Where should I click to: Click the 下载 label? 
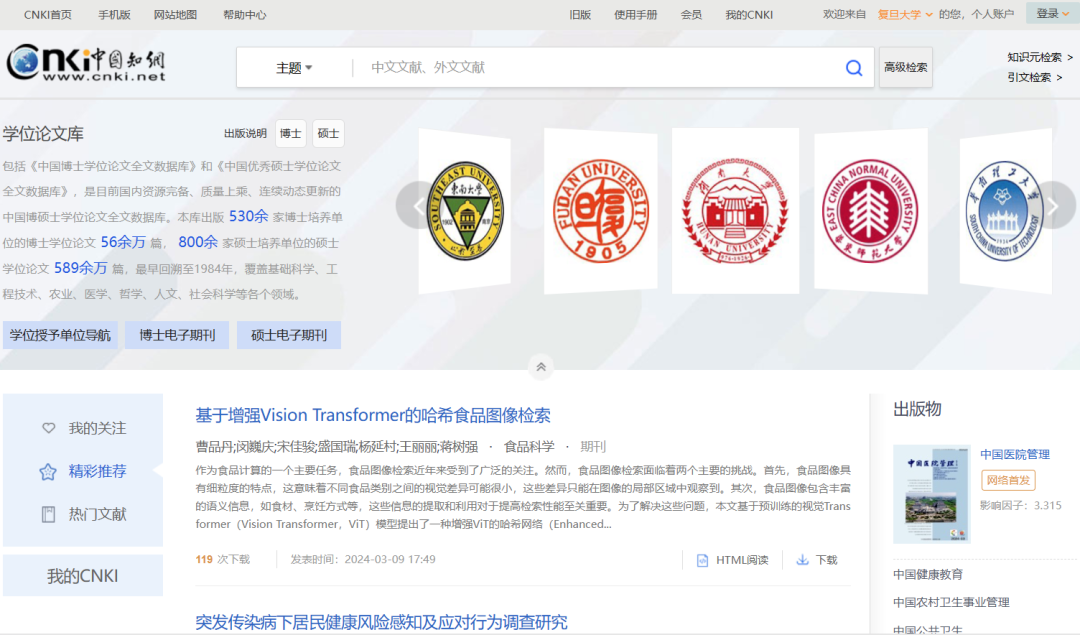827,560
